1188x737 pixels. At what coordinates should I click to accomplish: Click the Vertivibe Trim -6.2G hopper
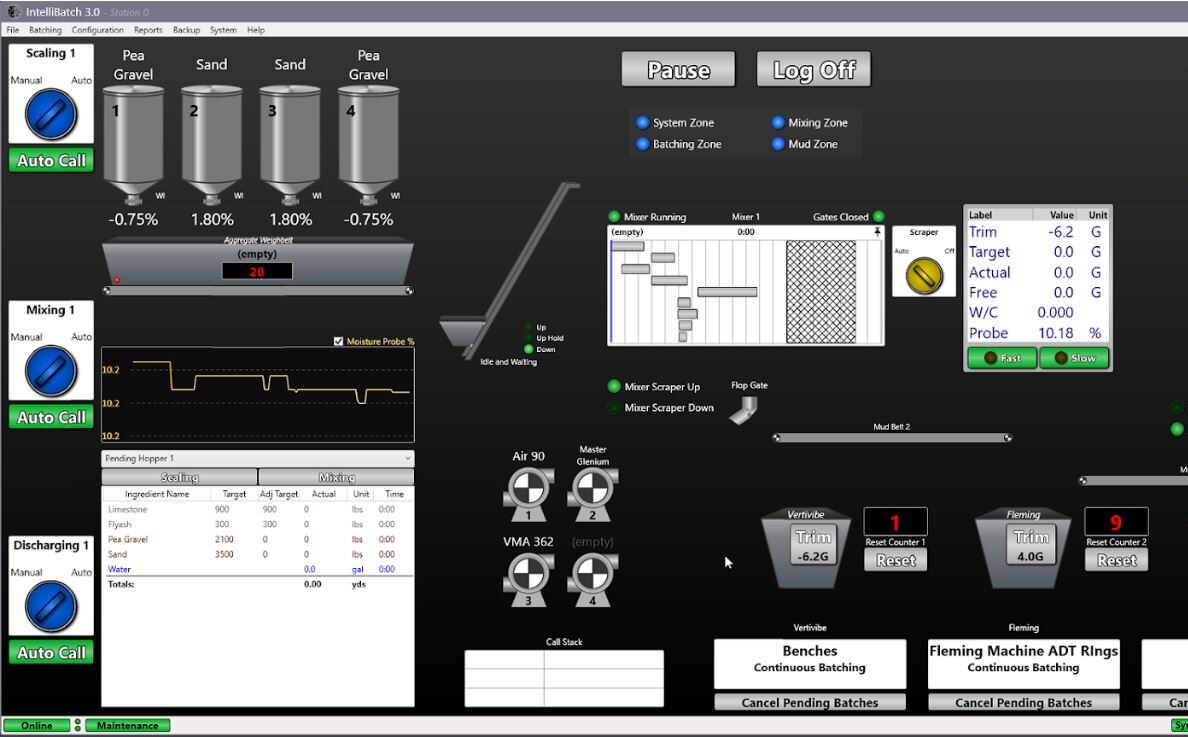pos(806,547)
